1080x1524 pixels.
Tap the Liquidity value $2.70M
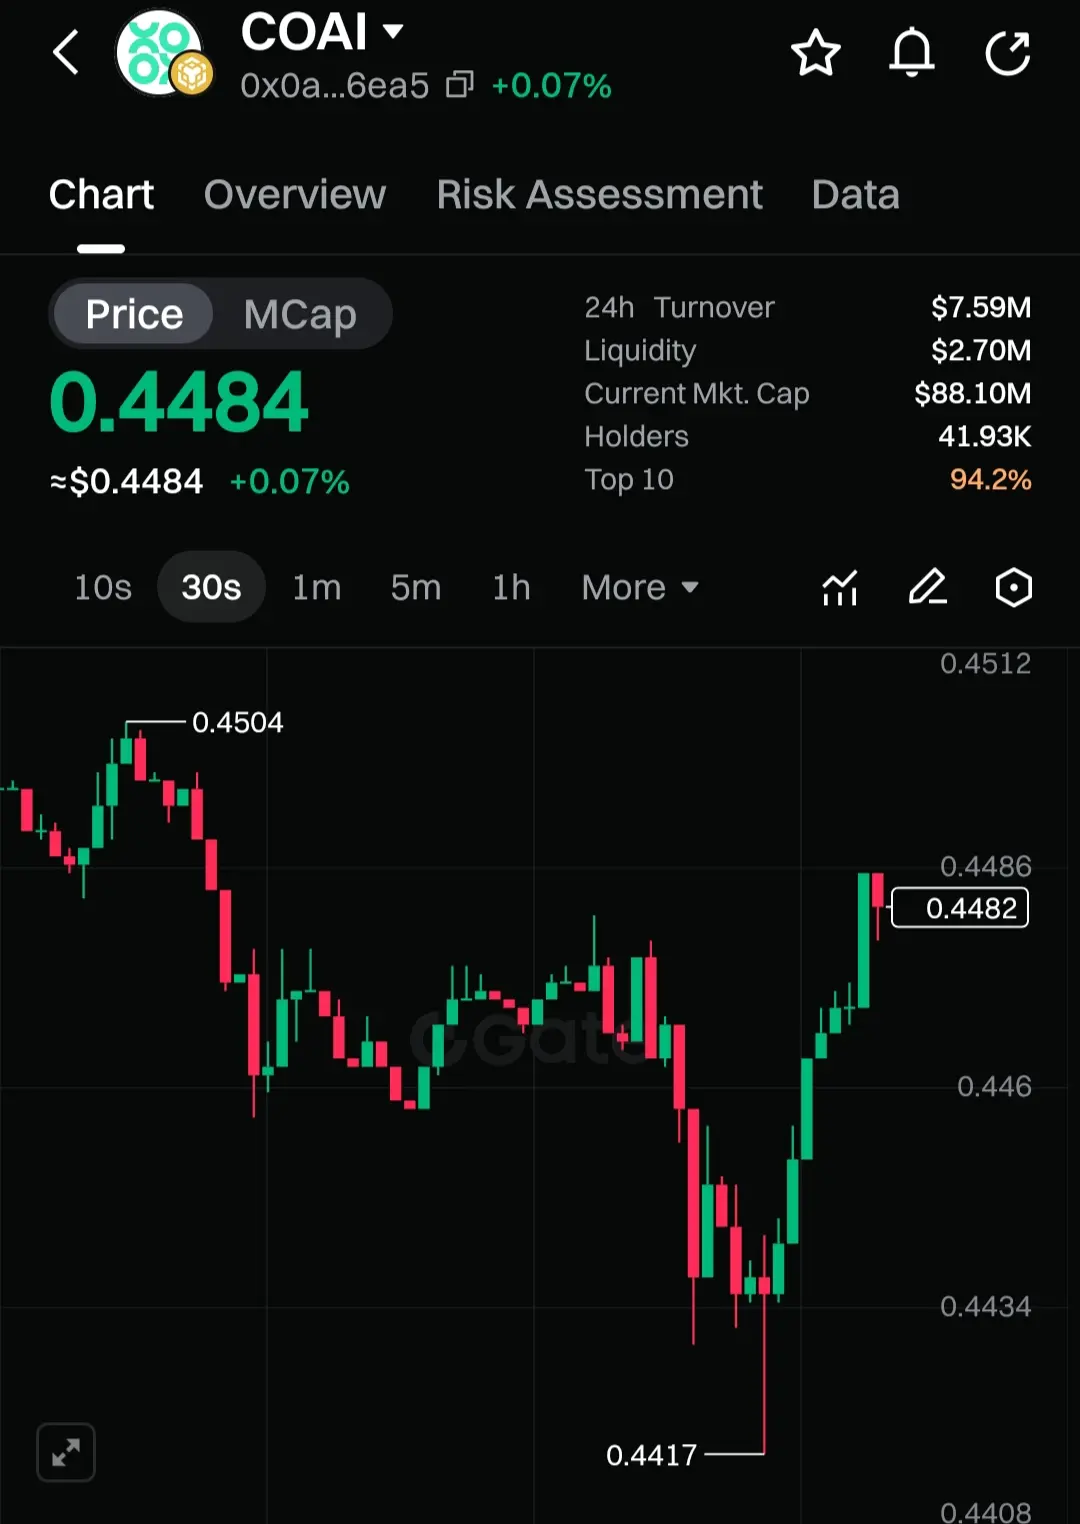tap(981, 350)
